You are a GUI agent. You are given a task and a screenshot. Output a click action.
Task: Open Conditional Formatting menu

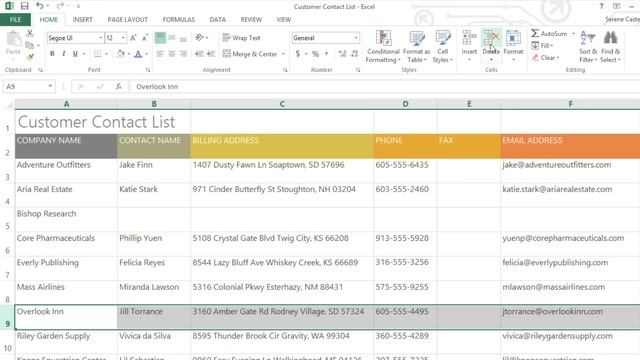(x=383, y=47)
